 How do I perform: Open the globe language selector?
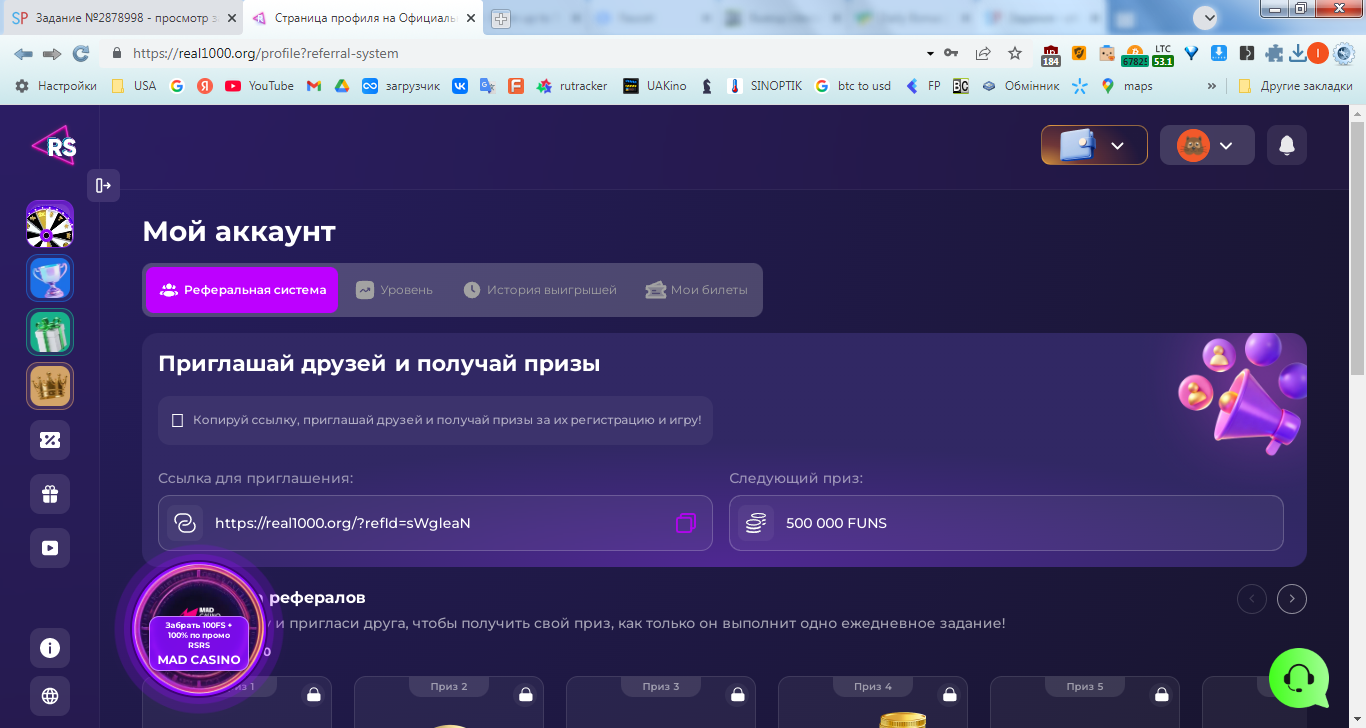[x=50, y=696]
